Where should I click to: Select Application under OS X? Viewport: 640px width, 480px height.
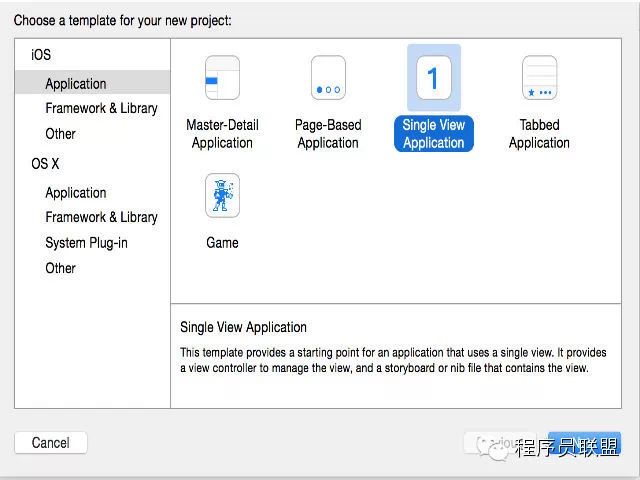coord(76,193)
